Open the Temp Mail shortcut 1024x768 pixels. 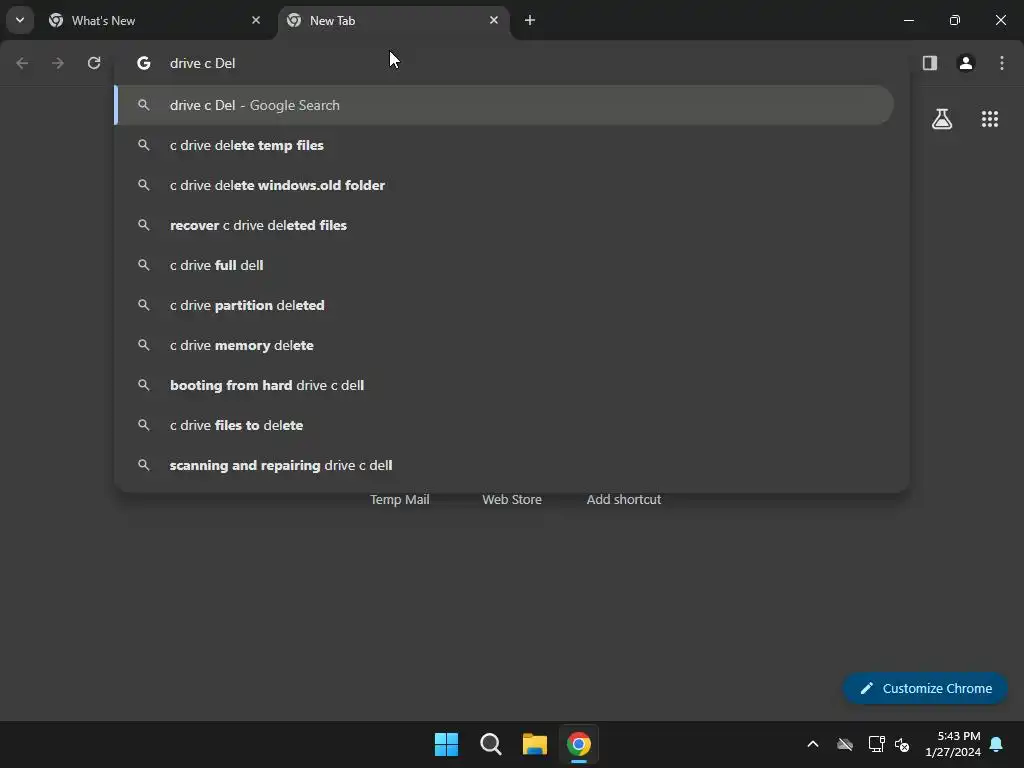pyautogui.click(x=400, y=499)
